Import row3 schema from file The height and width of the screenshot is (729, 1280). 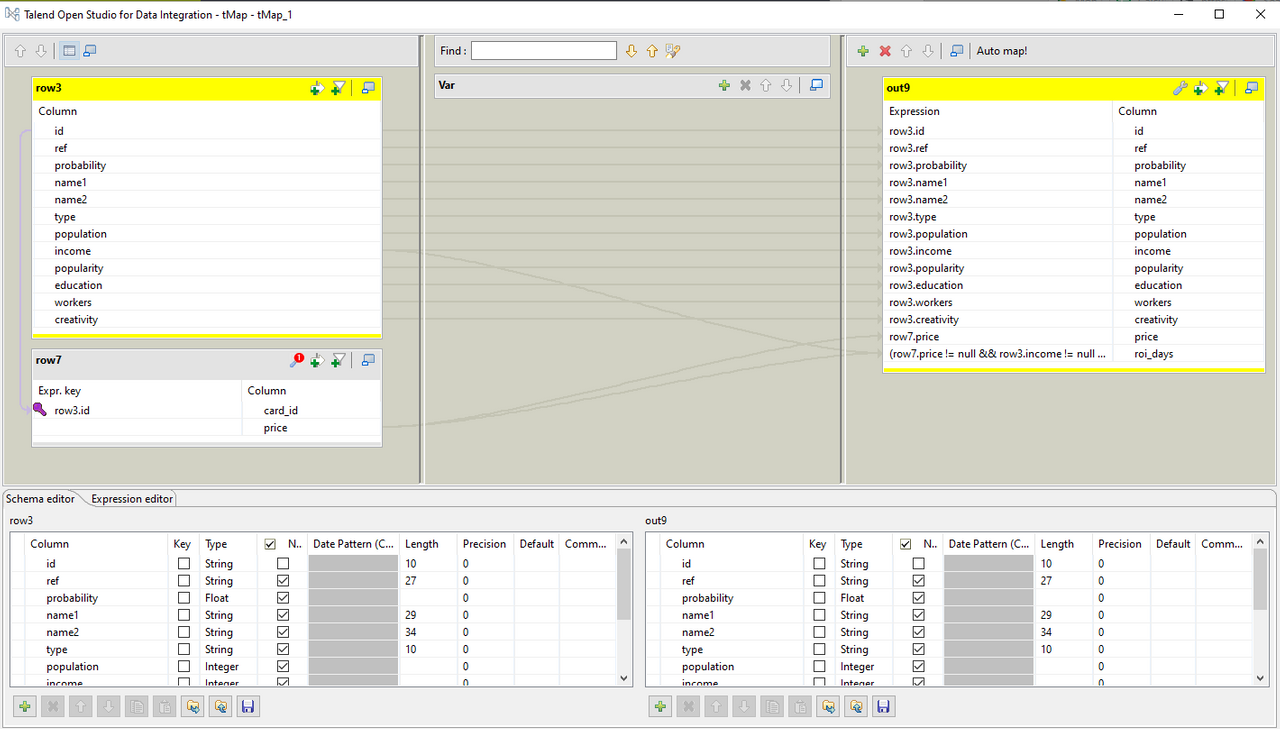tap(193, 707)
